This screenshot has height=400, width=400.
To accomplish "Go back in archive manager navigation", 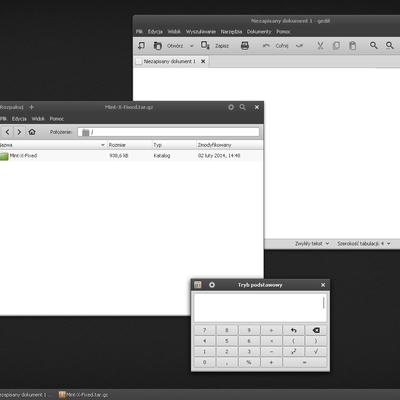I will click(7, 132).
